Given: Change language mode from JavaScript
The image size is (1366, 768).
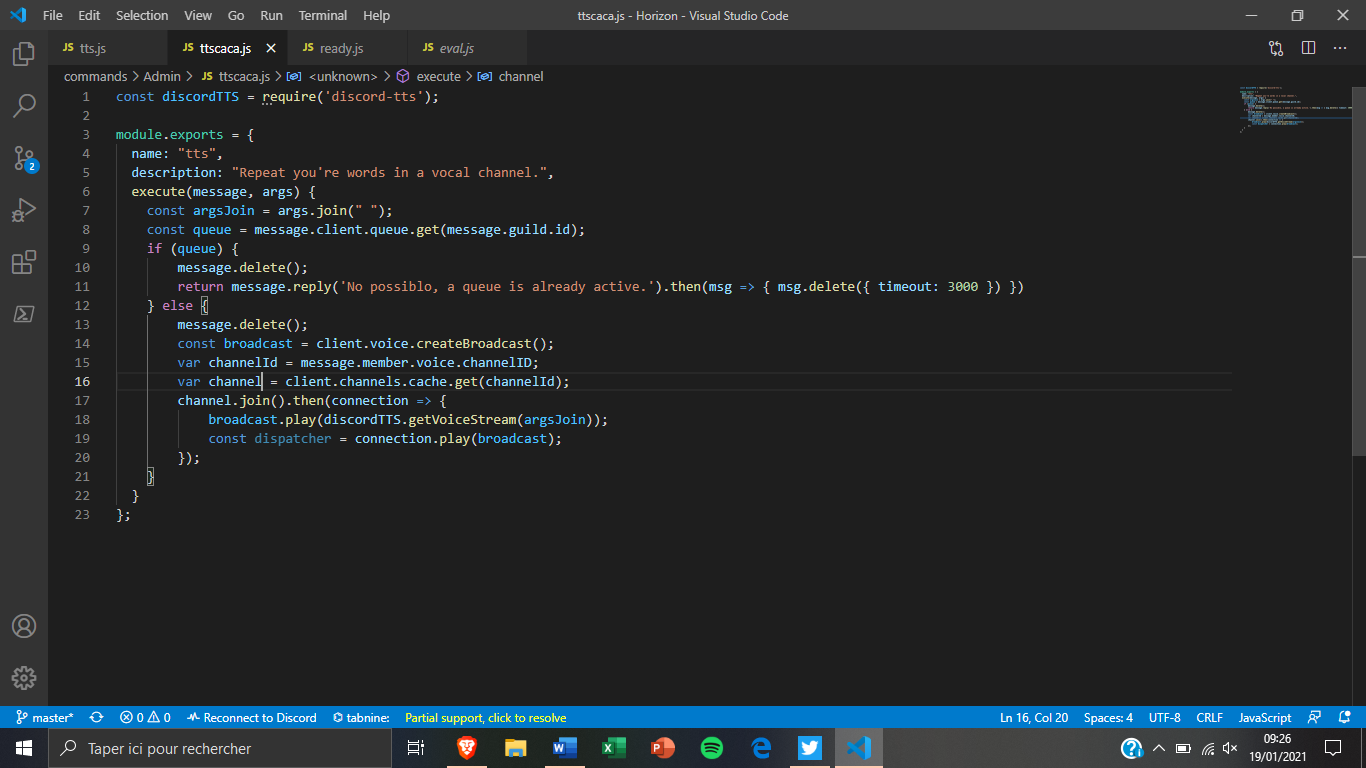Looking at the screenshot, I should (x=1265, y=718).
